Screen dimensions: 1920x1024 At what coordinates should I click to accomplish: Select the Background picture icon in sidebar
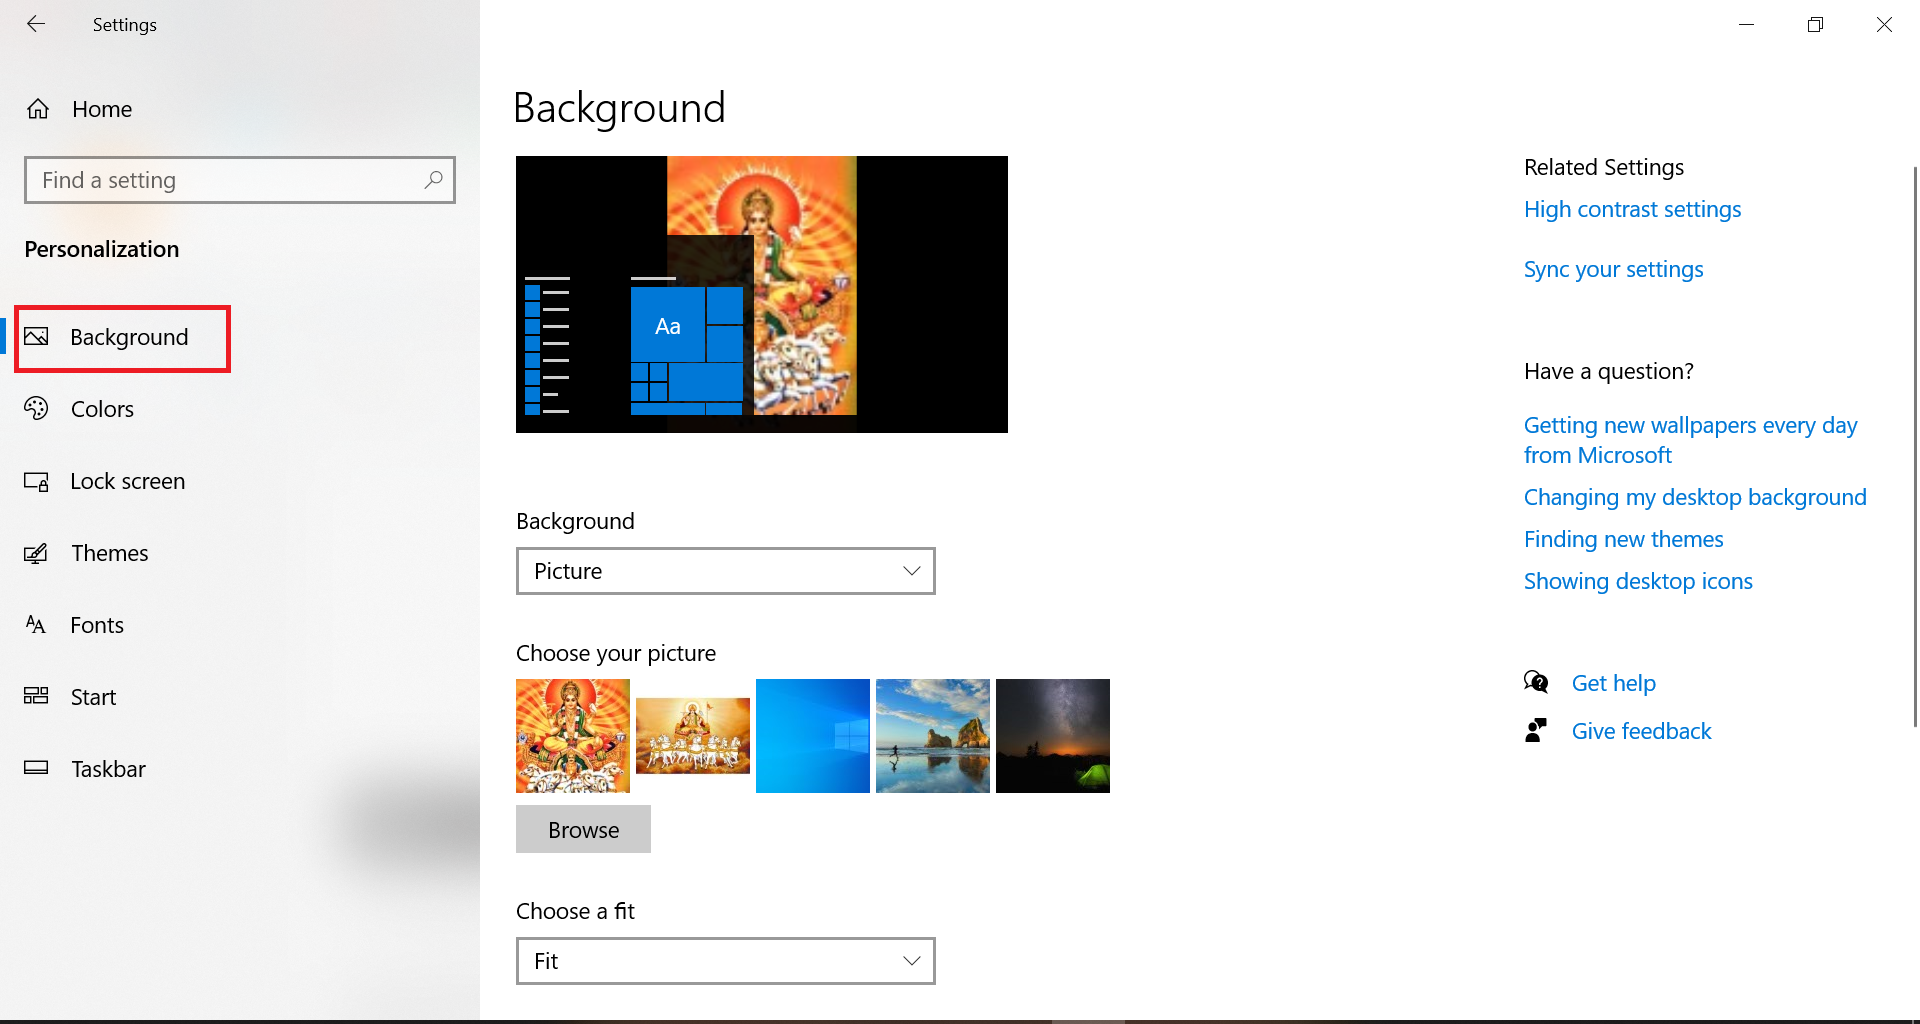click(x=36, y=337)
